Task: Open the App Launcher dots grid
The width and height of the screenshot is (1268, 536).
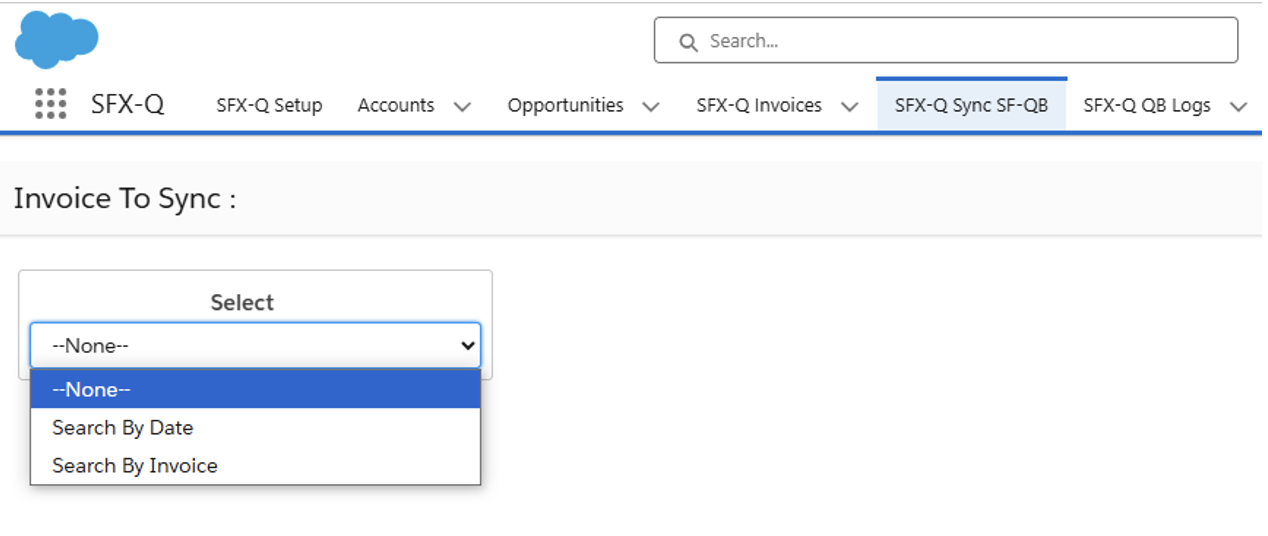Action: pos(50,104)
